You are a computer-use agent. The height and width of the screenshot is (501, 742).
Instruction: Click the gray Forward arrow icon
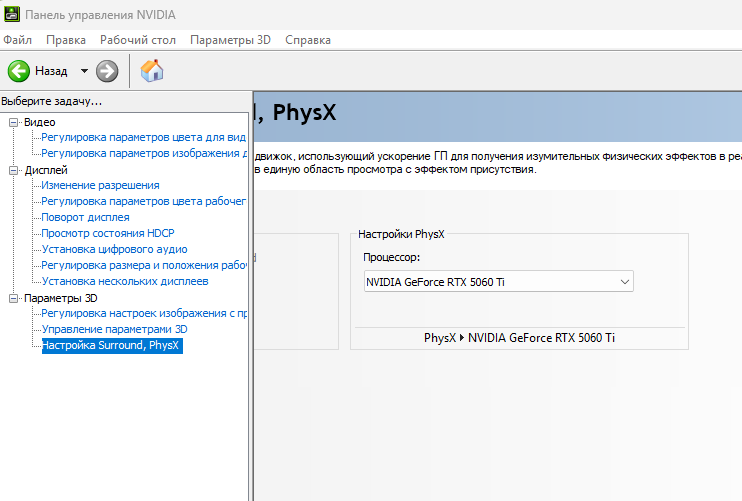[107, 71]
